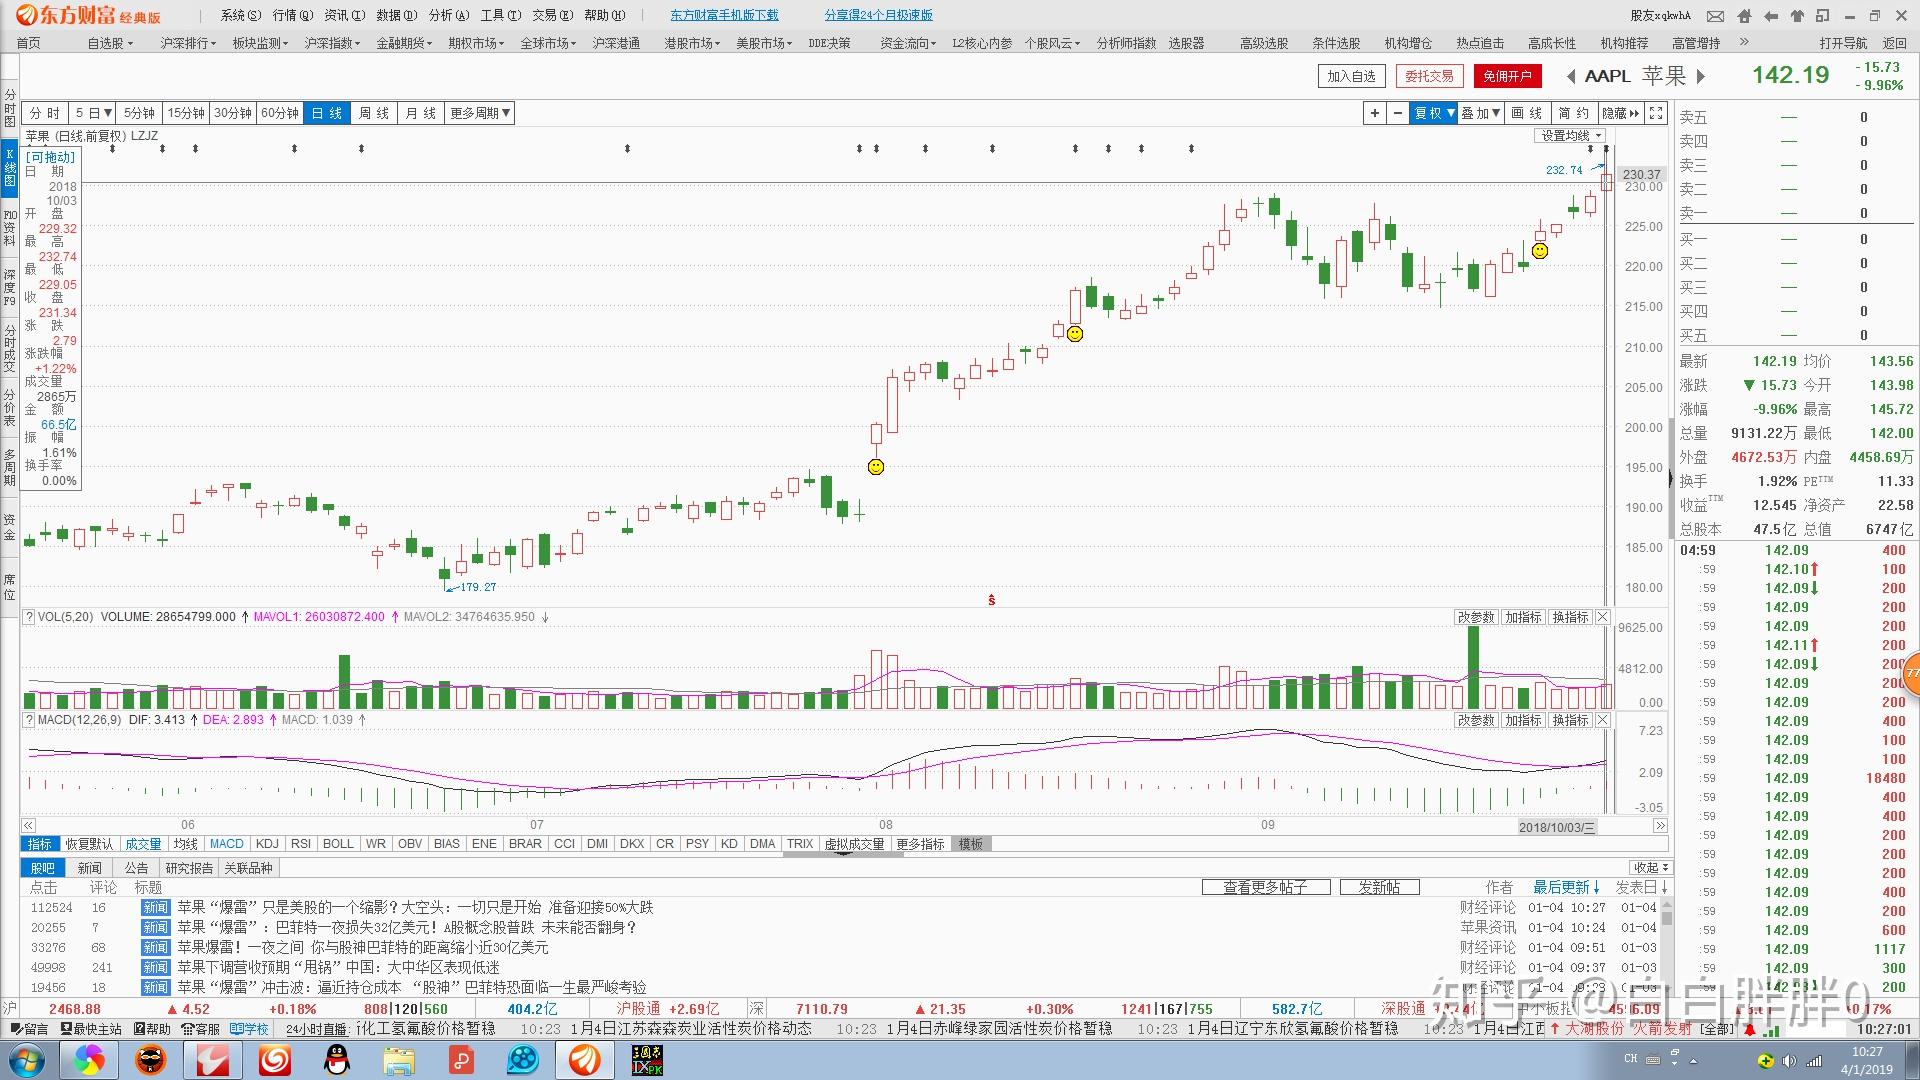The height and width of the screenshot is (1080, 1920).
Task: Open the 行情(Q) menu
Action: coord(293,15)
